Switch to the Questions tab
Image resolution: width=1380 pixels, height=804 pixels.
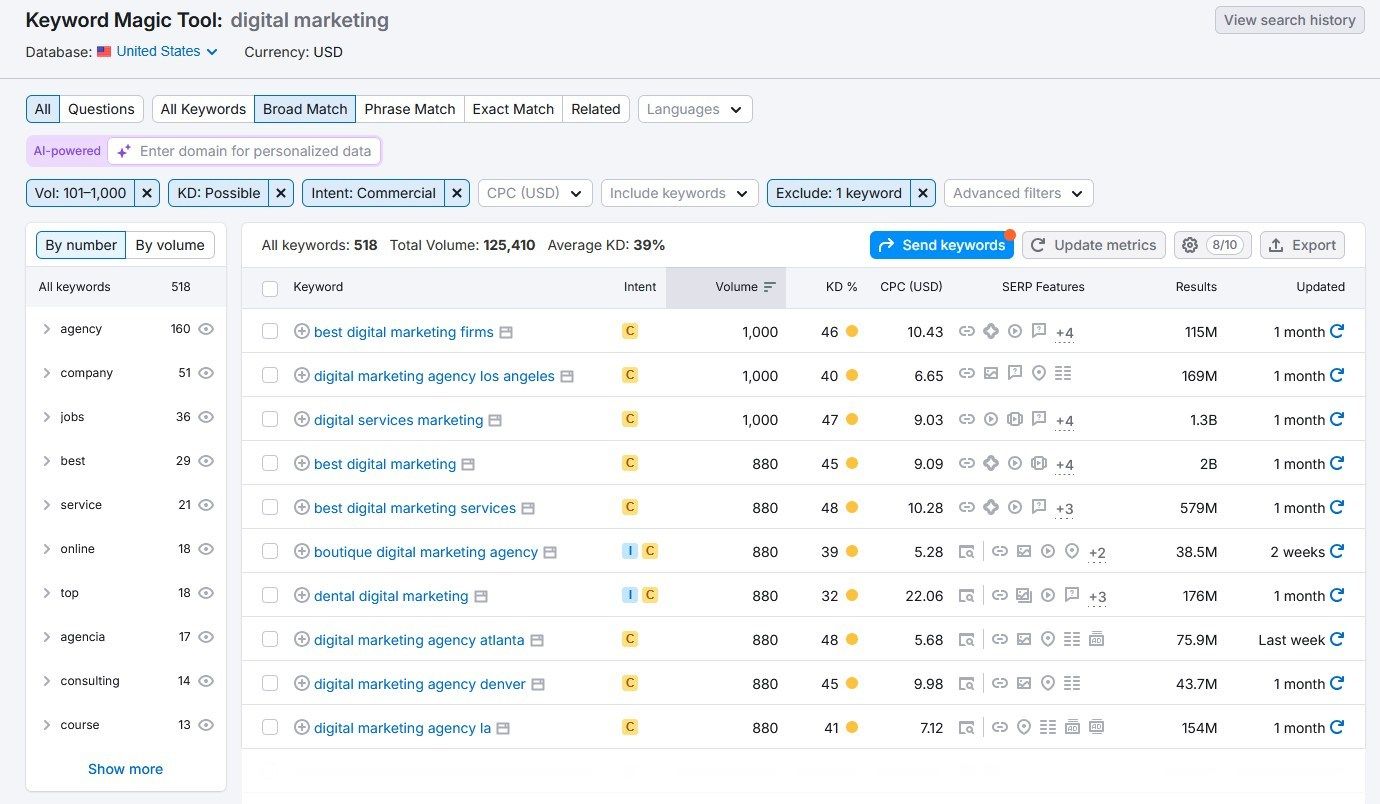pyautogui.click(x=102, y=109)
